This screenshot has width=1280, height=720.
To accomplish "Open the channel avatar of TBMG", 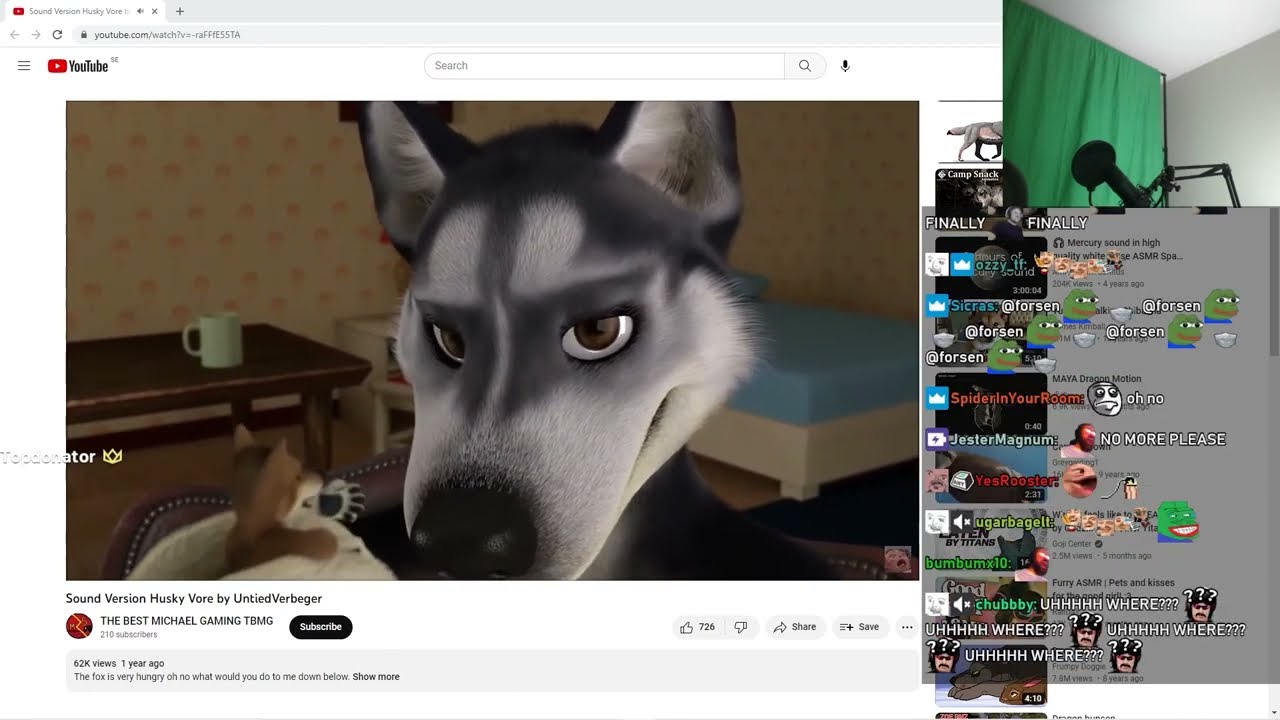I will pos(79,627).
